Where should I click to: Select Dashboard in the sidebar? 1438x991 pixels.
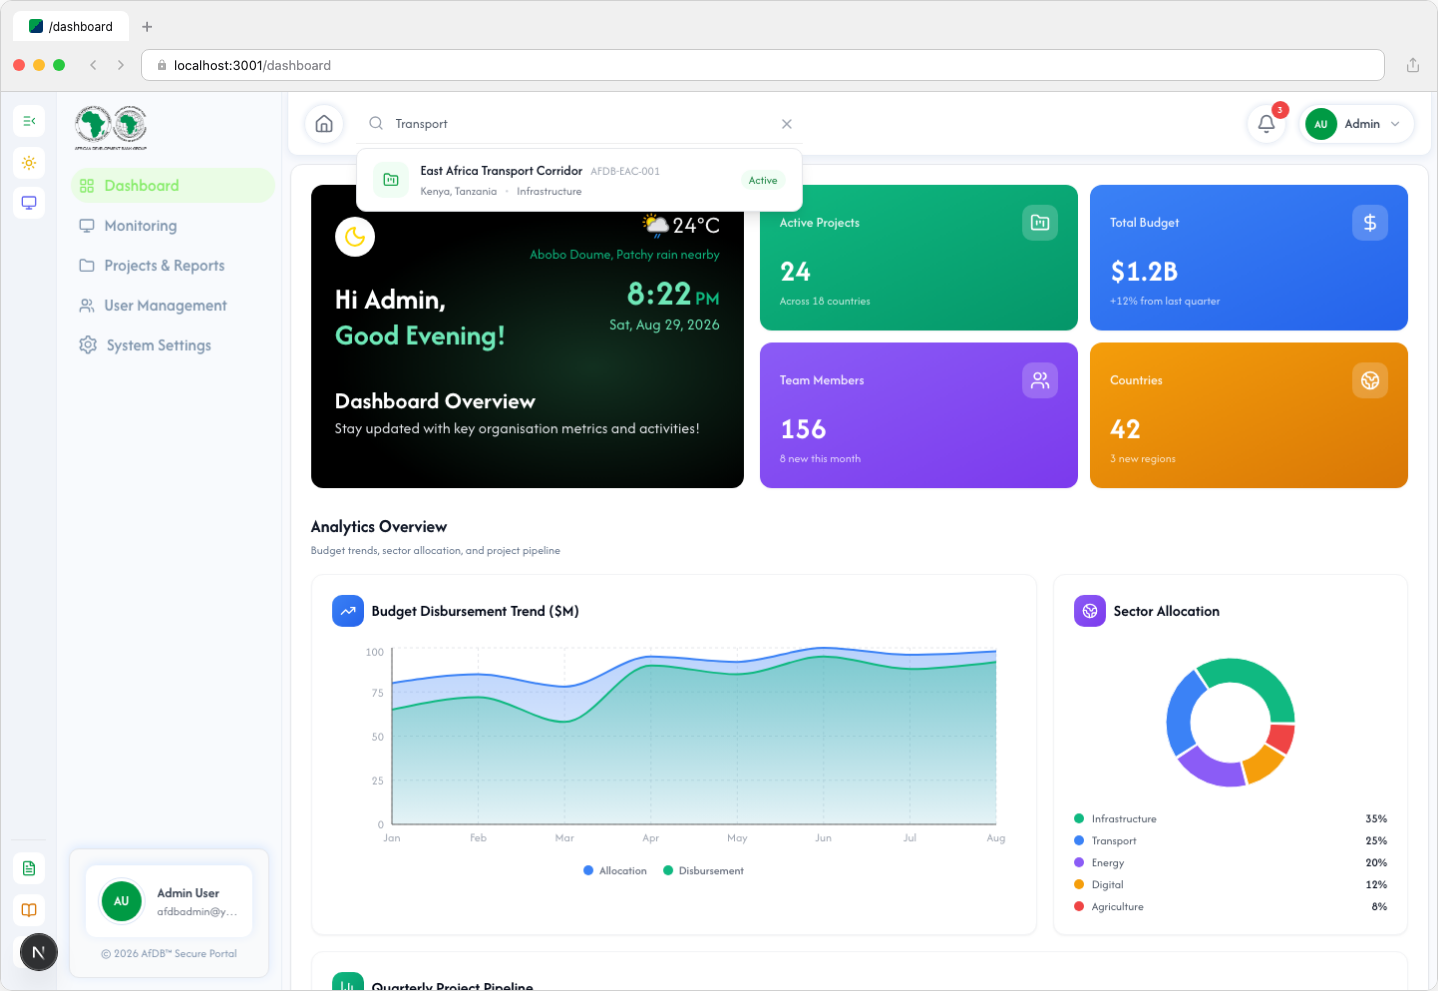[173, 186]
